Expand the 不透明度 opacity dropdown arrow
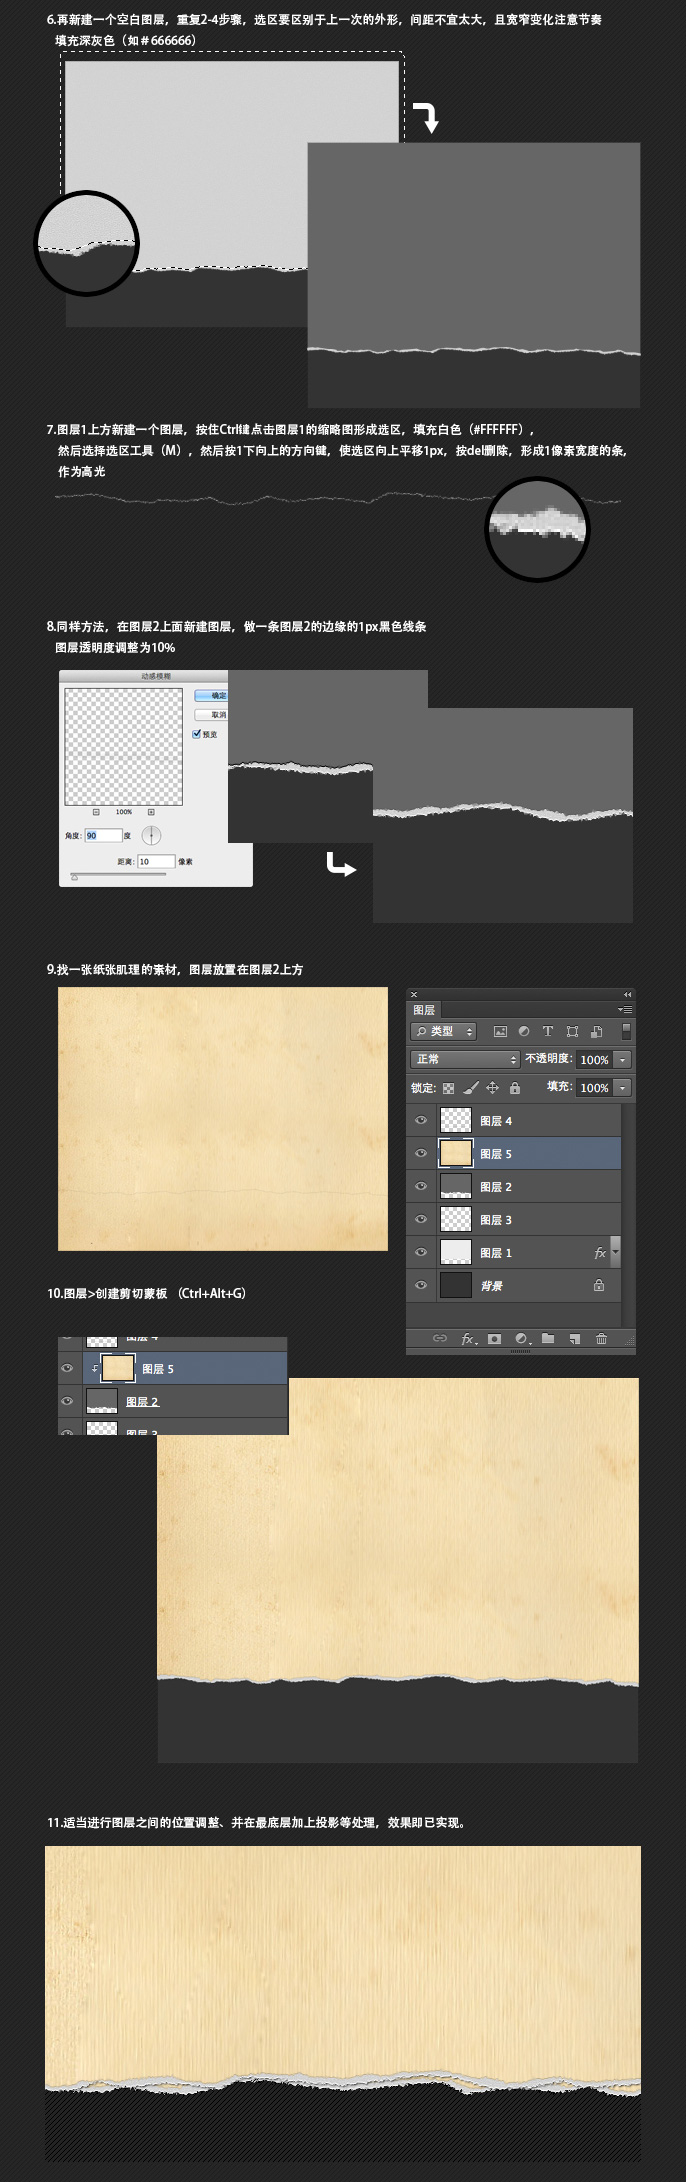 click(x=623, y=1059)
